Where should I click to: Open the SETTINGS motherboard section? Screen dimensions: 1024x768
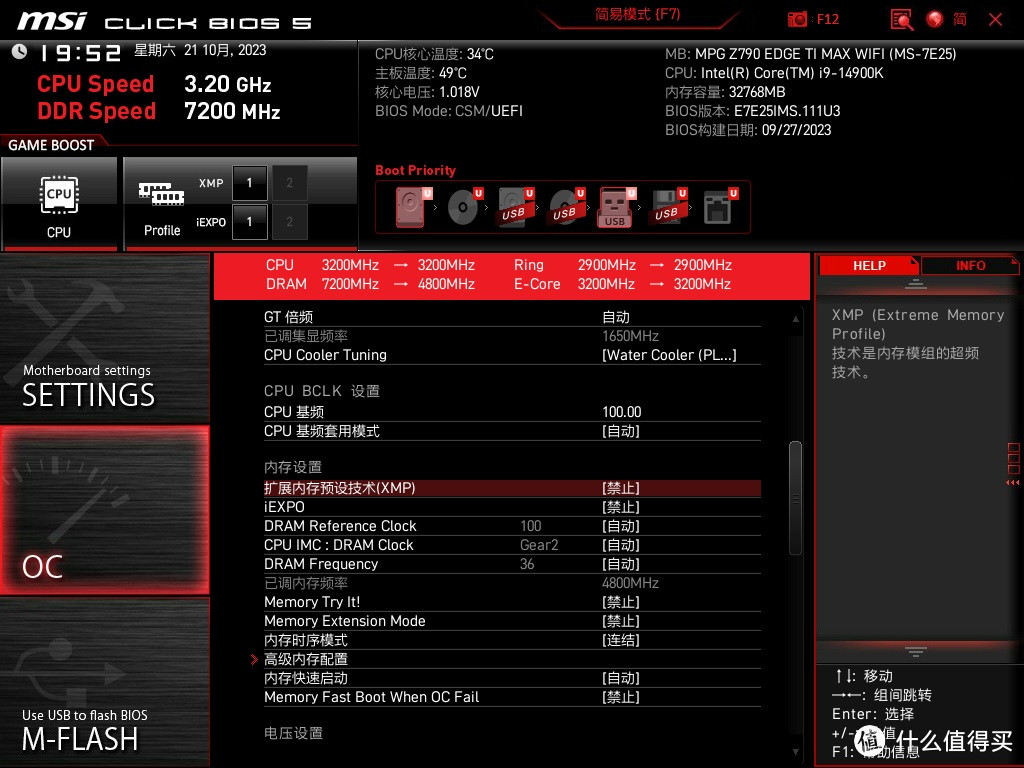pyautogui.click(x=104, y=338)
